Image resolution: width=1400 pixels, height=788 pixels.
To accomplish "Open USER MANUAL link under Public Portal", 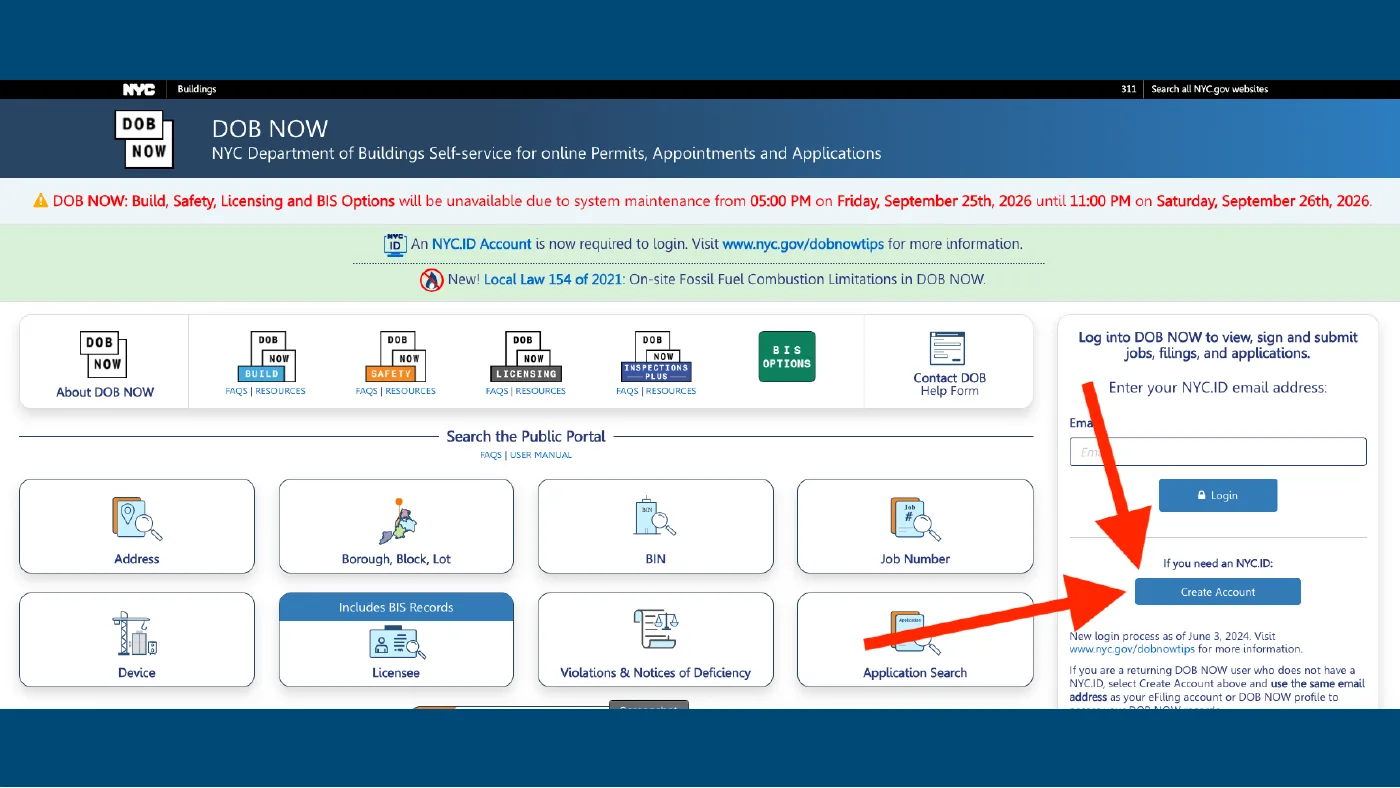I will (541, 455).
